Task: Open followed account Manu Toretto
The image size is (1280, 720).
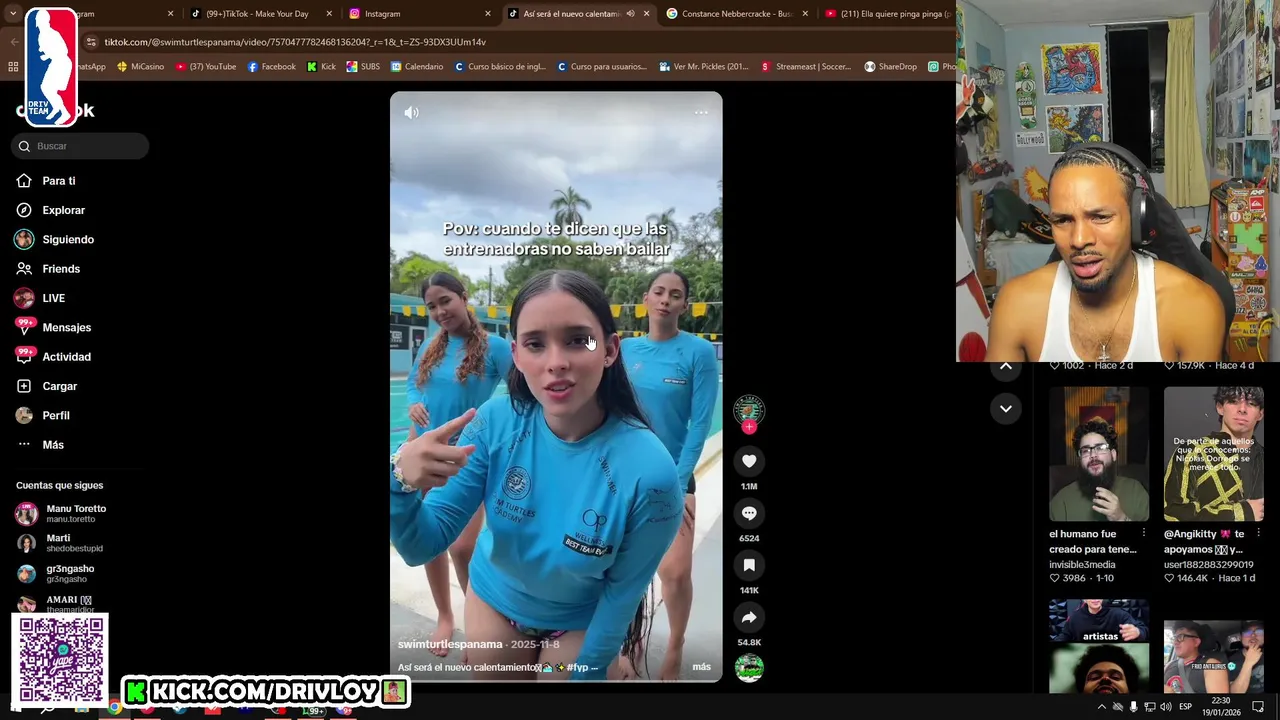Action: (62, 513)
